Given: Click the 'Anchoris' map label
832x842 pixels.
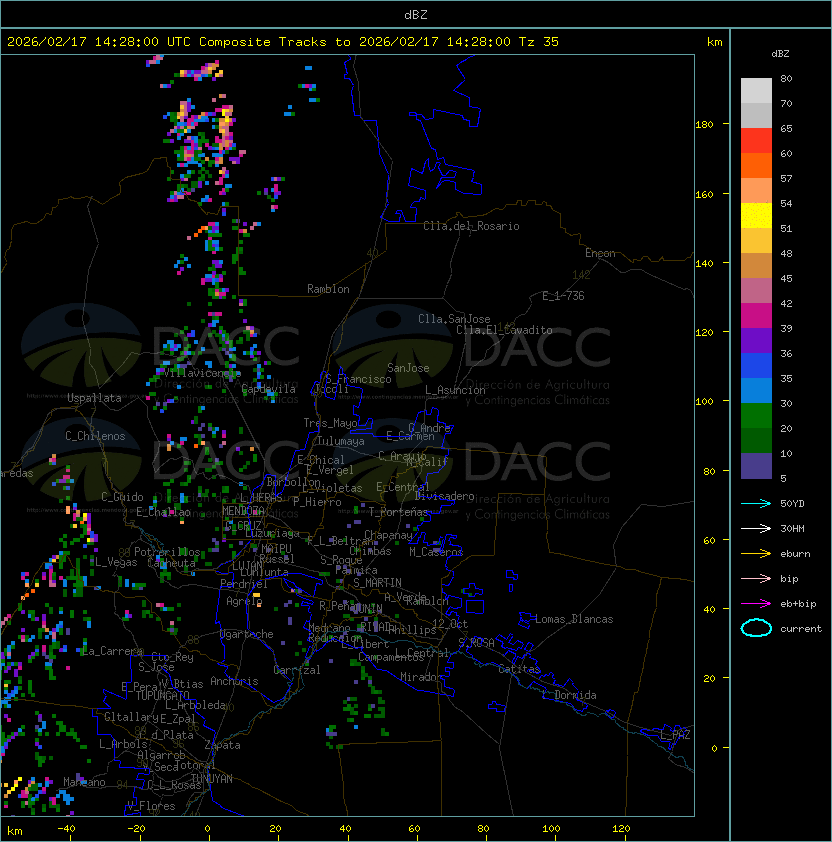Looking at the screenshot, I should (234, 681).
